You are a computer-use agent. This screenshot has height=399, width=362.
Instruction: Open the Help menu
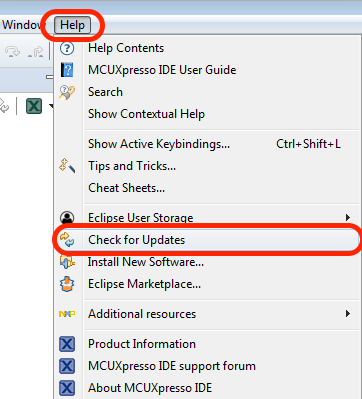pos(72,25)
